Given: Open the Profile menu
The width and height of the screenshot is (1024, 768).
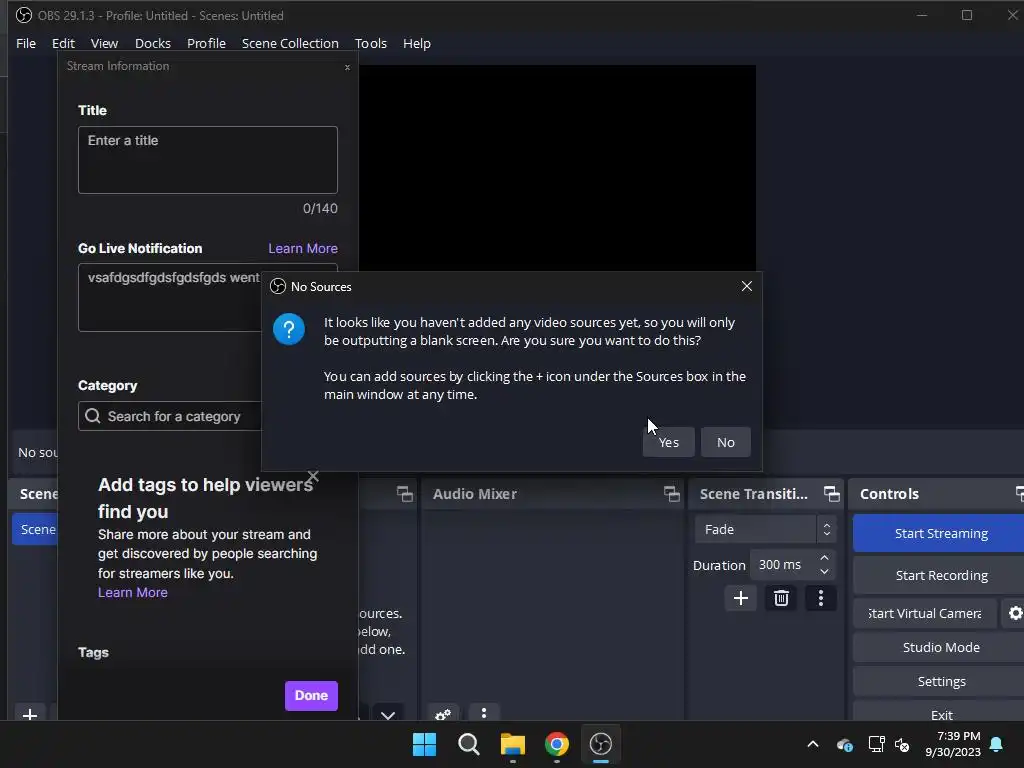Looking at the screenshot, I should pyautogui.click(x=206, y=43).
